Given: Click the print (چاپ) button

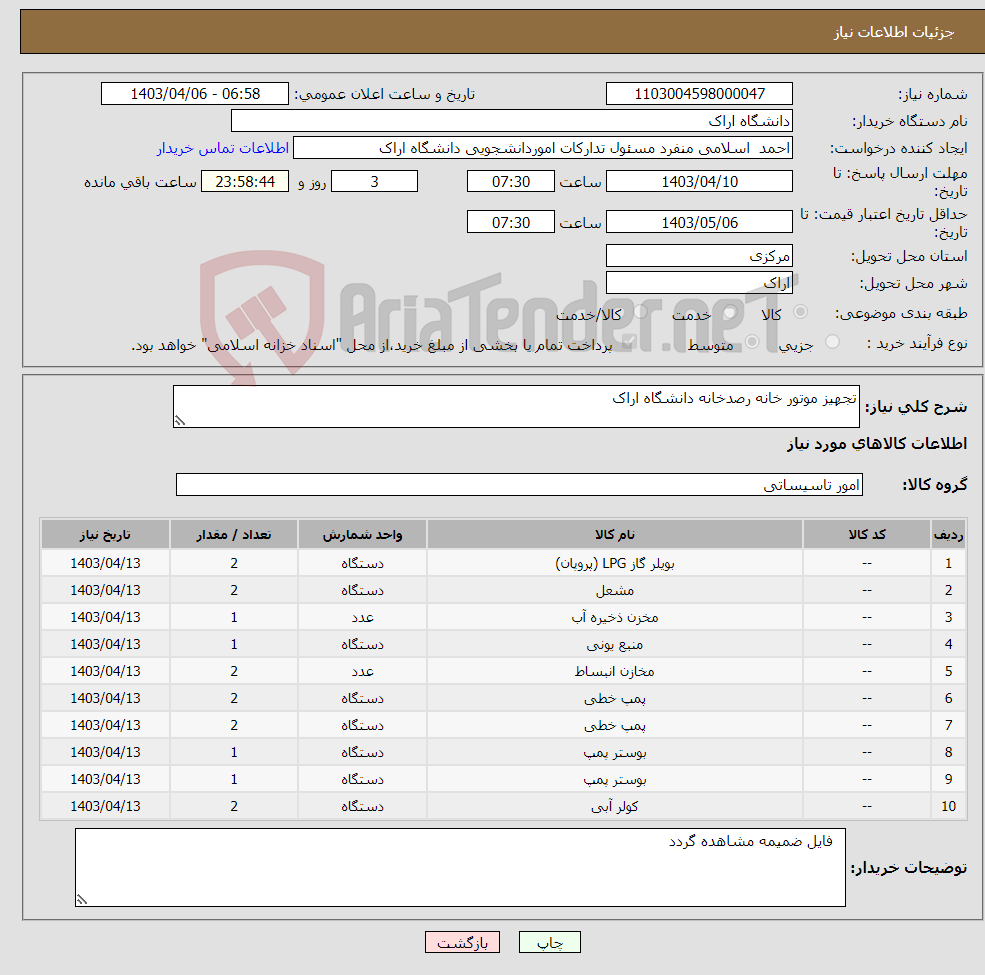Looking at the screenshot, I should [550, 942].
